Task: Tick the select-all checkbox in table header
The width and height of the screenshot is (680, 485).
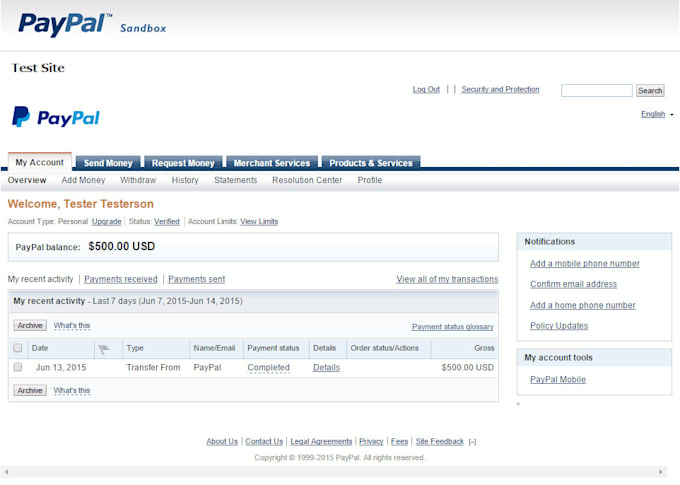Action: [18, 348]
